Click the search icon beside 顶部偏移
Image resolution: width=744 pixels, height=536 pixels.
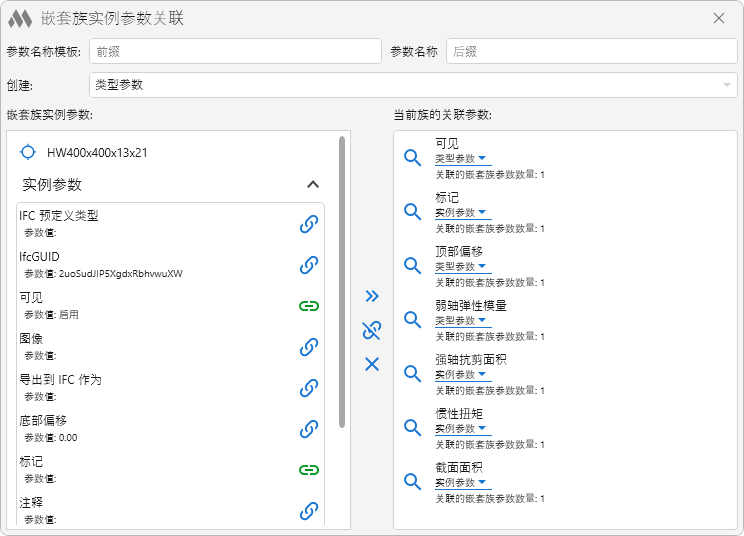(412, 265)
